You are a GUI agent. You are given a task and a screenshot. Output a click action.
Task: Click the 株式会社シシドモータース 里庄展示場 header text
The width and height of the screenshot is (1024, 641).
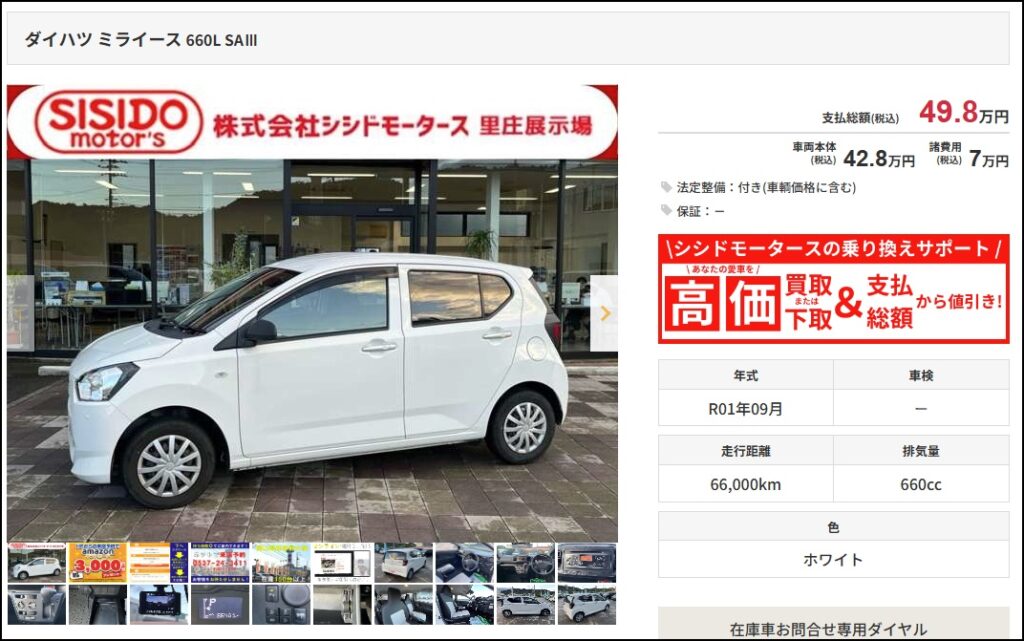click(403, 125)
